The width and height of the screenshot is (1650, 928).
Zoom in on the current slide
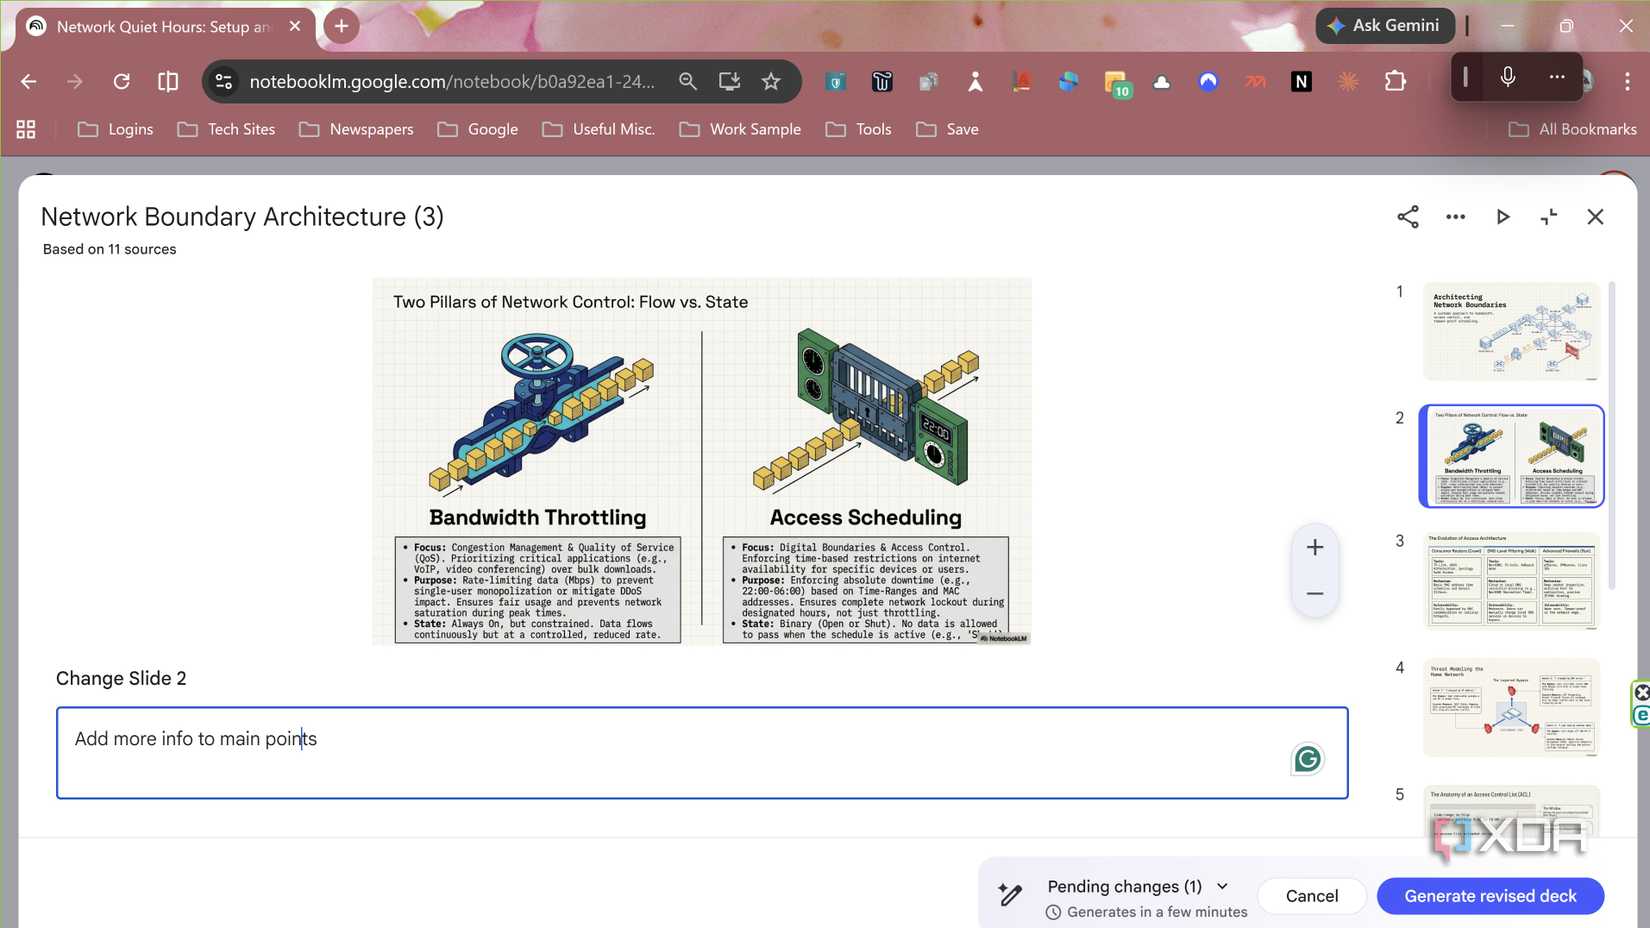pos(1314,546)
